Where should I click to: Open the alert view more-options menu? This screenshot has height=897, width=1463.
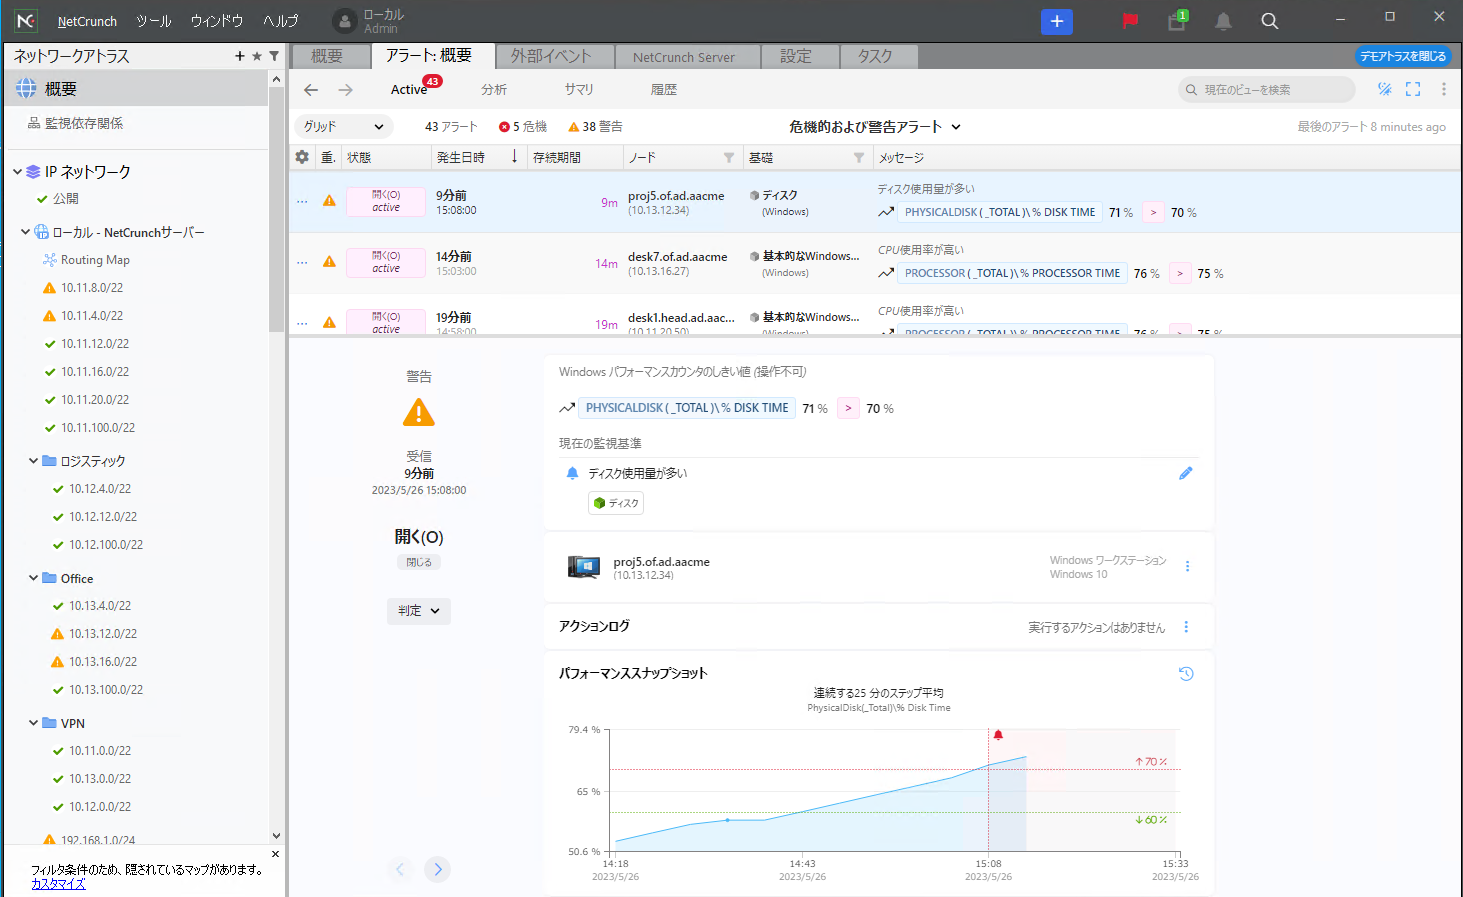click(x=1444, y=89)
